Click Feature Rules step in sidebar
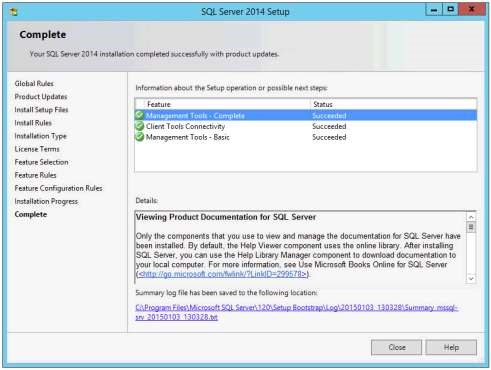 tap(35, 175)
